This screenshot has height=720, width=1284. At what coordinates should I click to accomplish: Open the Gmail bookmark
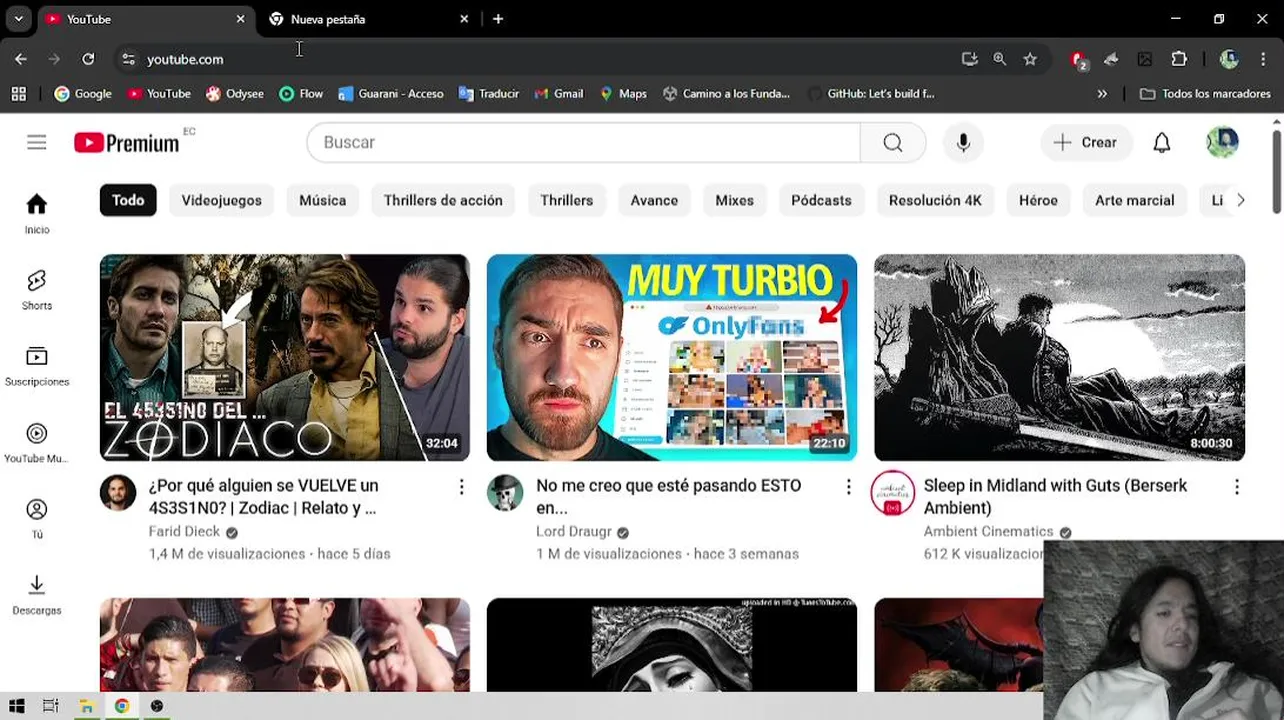coord(559,94)
